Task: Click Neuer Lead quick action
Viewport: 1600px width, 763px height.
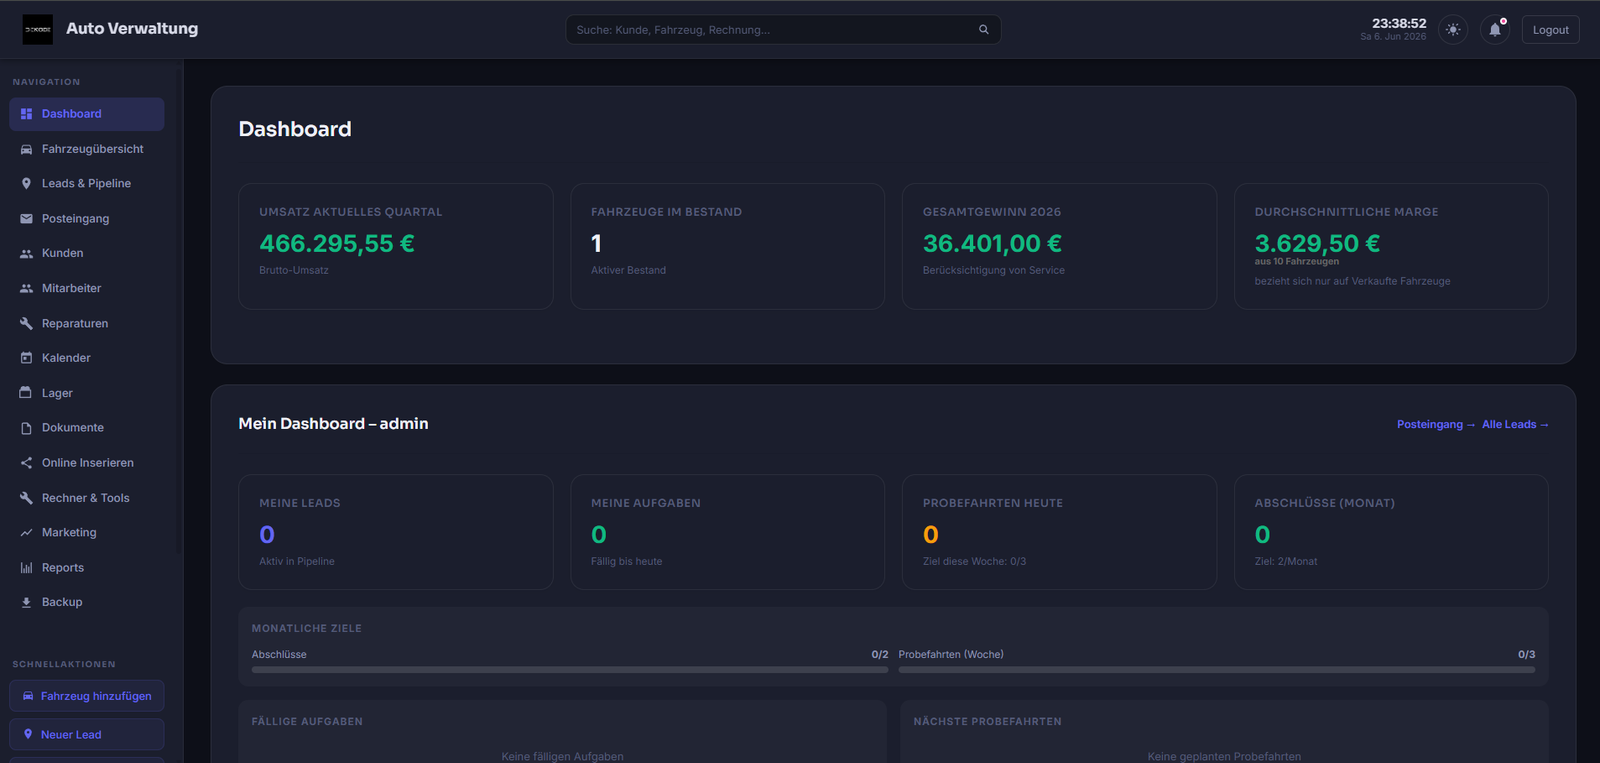Action: click(87, 734)
